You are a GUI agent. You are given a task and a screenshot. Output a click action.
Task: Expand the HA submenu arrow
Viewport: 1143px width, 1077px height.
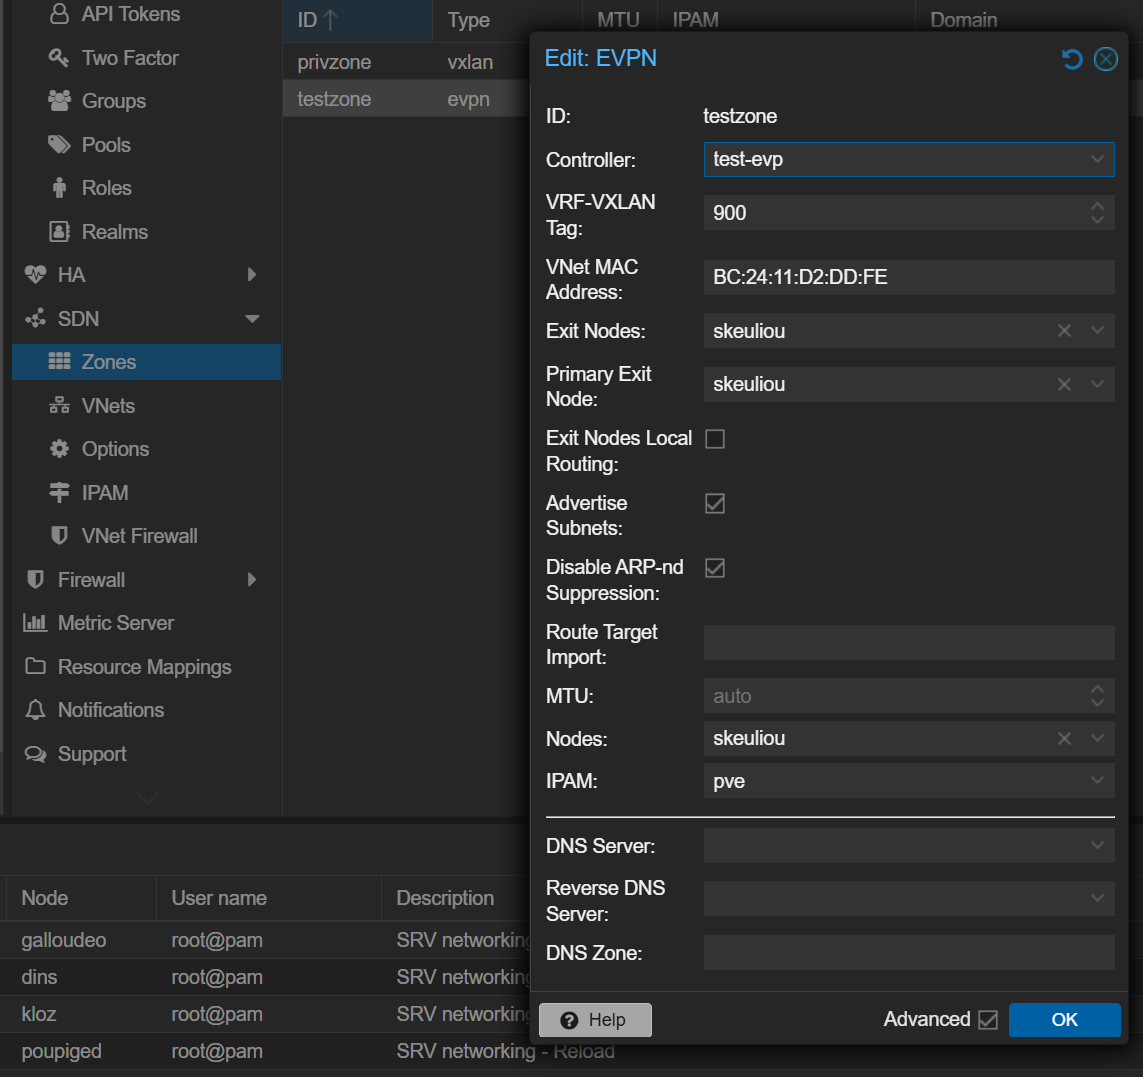[251, 275]
